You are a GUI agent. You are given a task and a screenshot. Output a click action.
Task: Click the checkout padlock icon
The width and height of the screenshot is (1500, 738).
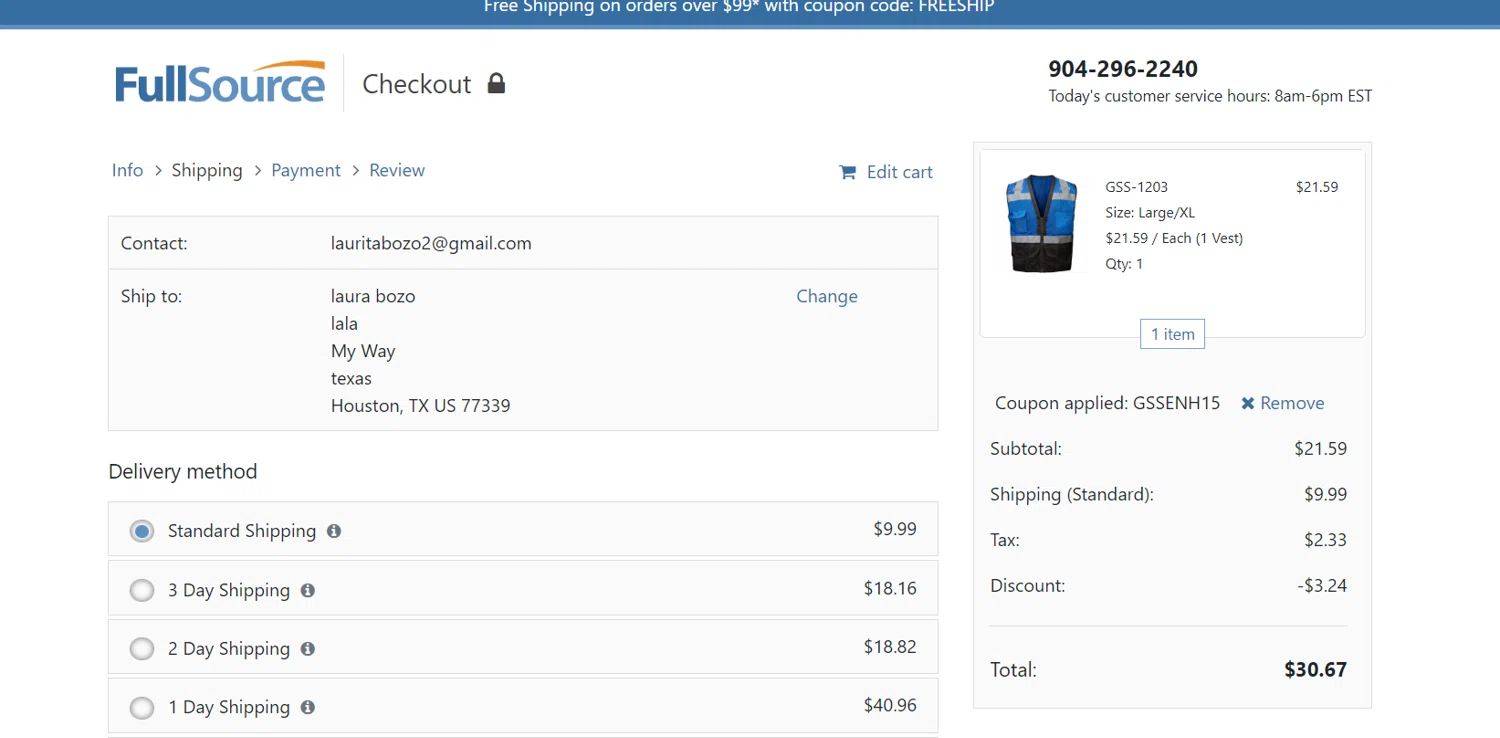(x=496, y=83)
